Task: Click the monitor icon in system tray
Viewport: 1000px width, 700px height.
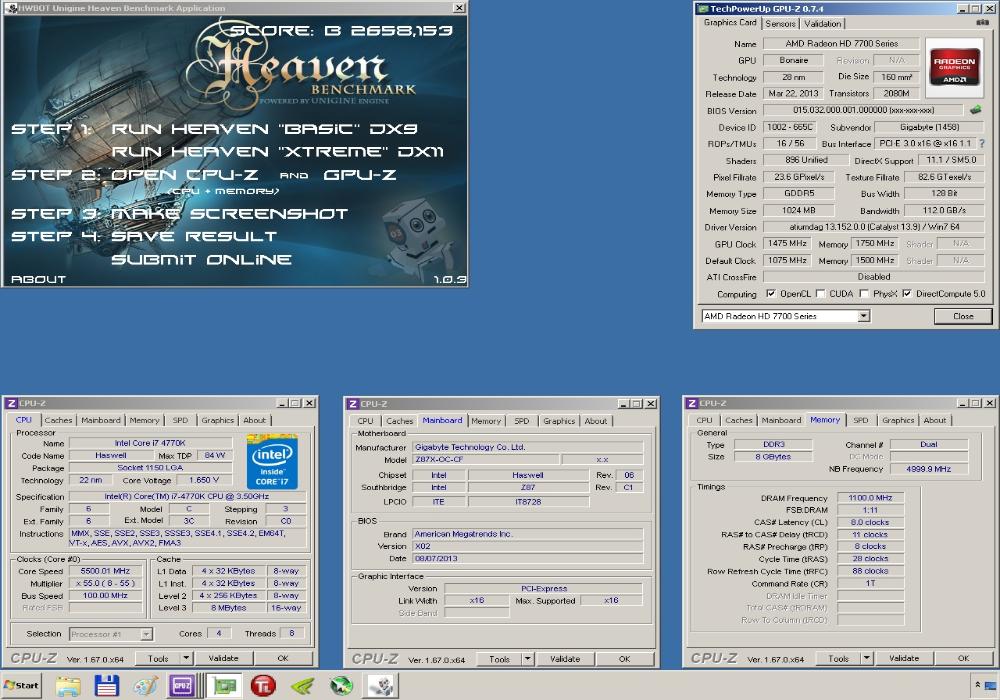Action: coord(990,685)
